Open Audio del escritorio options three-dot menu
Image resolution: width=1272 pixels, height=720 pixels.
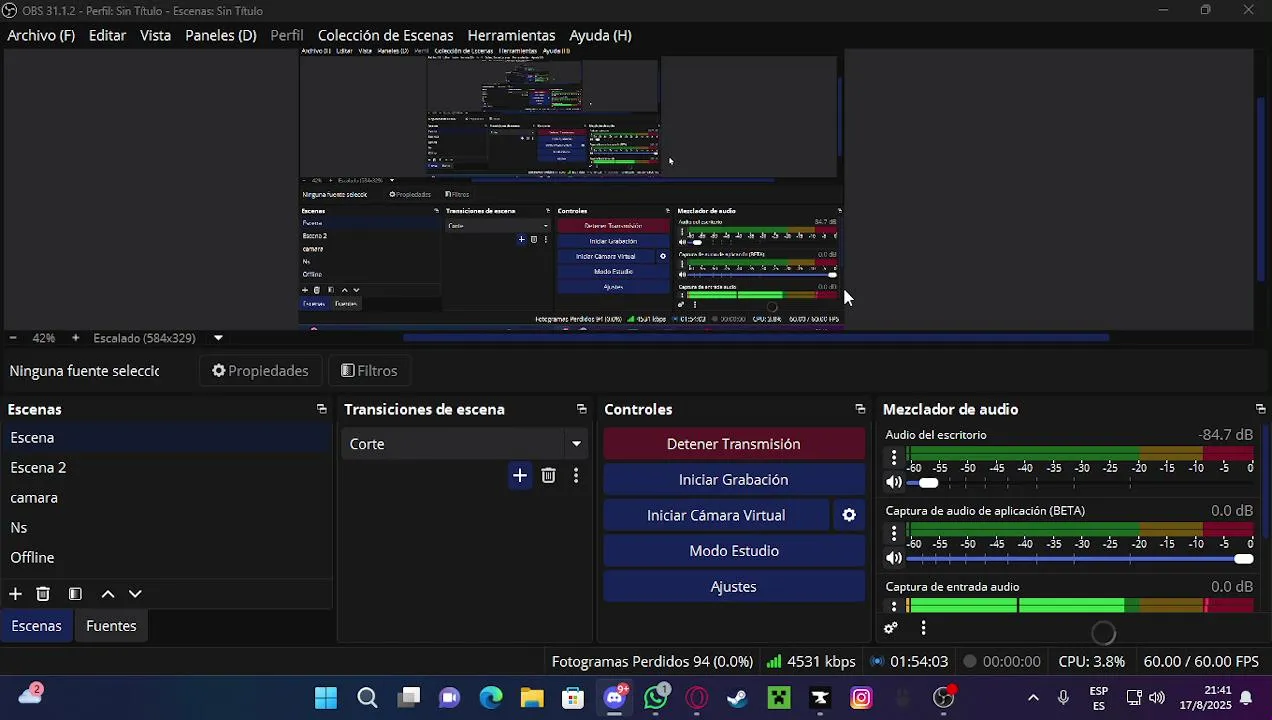894,458
